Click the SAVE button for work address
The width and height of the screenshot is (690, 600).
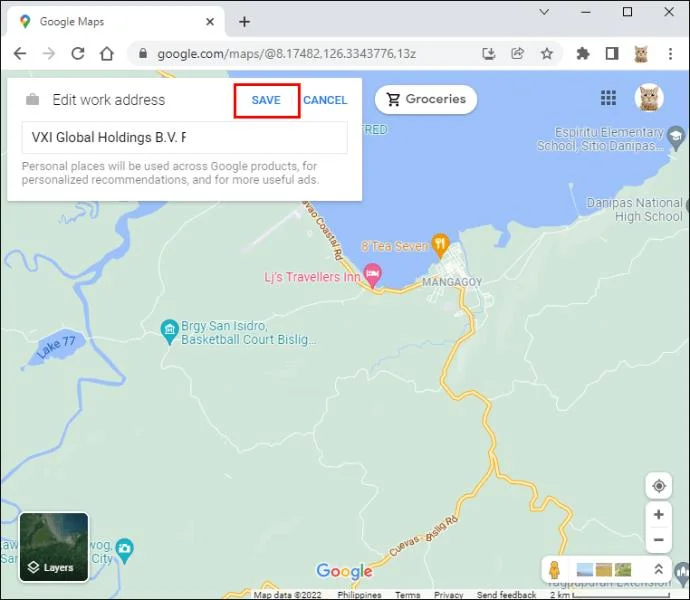(267, 100)
